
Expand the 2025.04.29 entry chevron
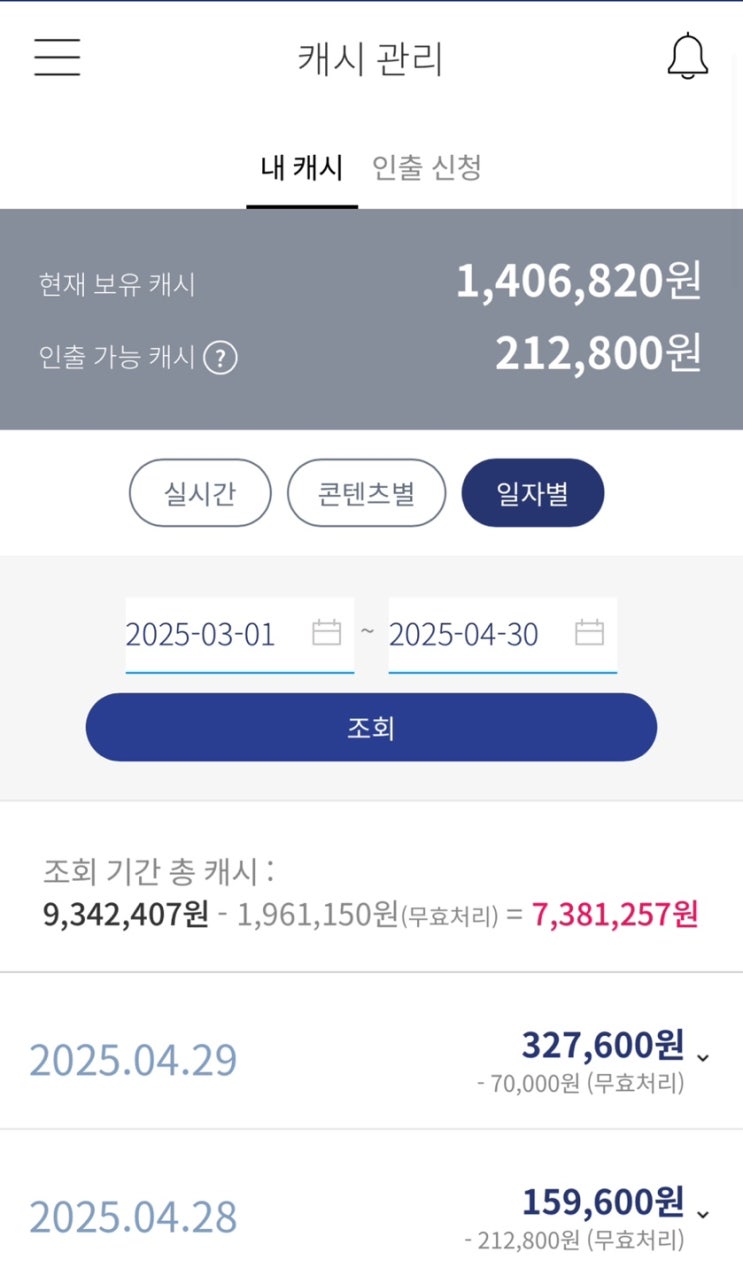click(703, 1057)
